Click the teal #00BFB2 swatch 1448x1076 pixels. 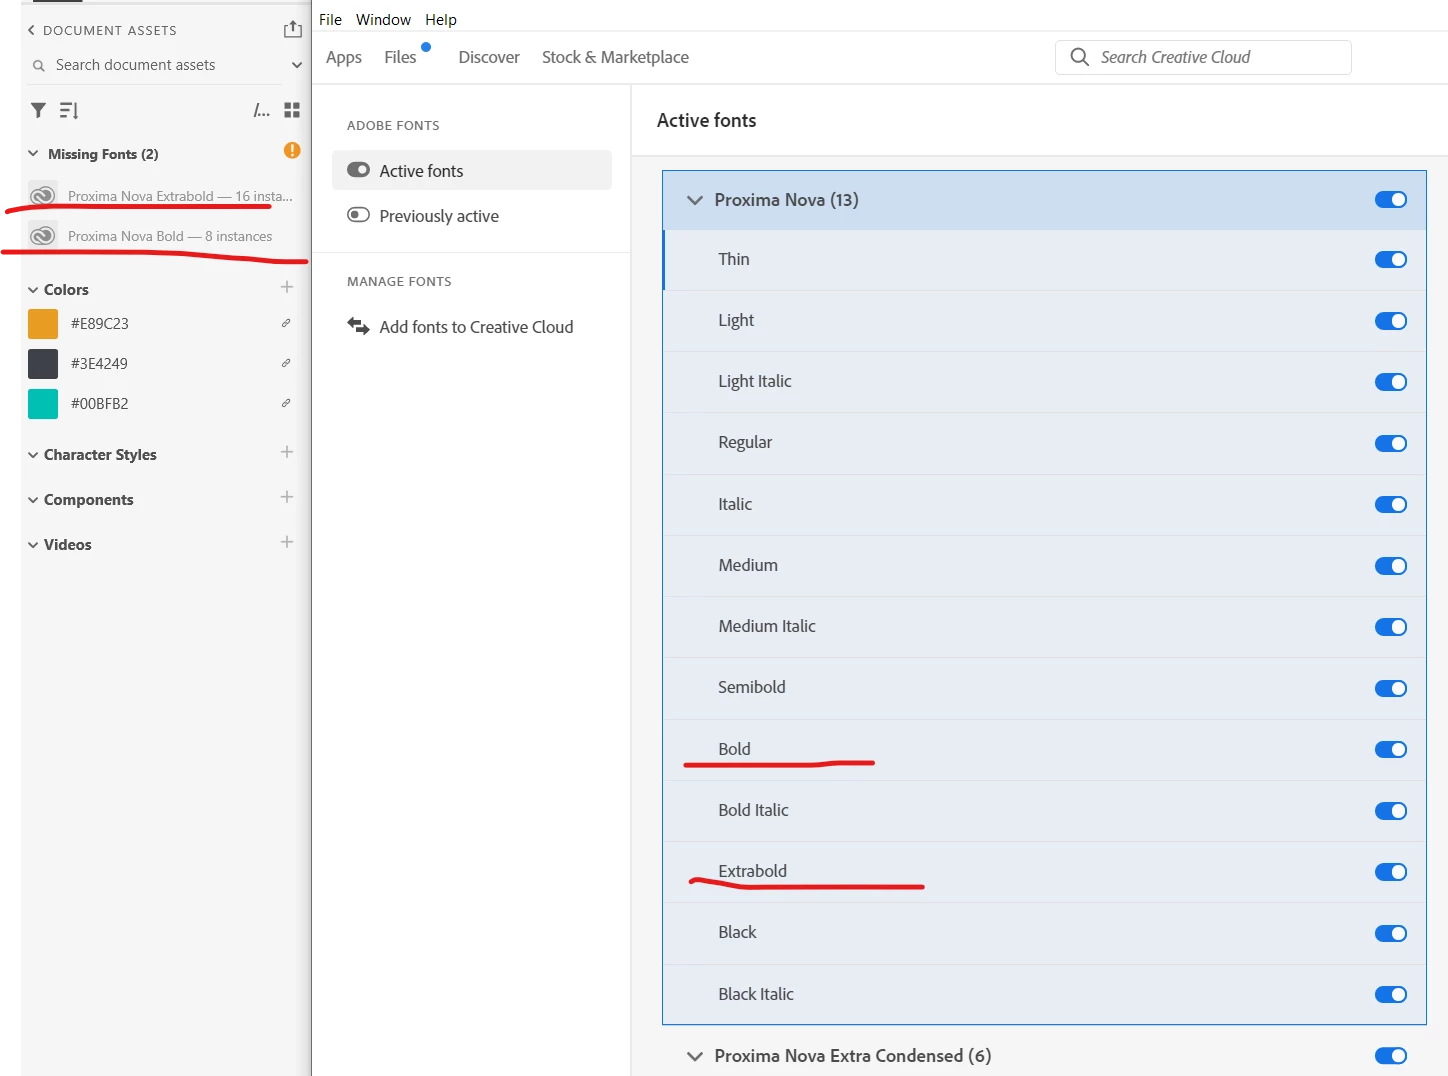pos(43,404)
